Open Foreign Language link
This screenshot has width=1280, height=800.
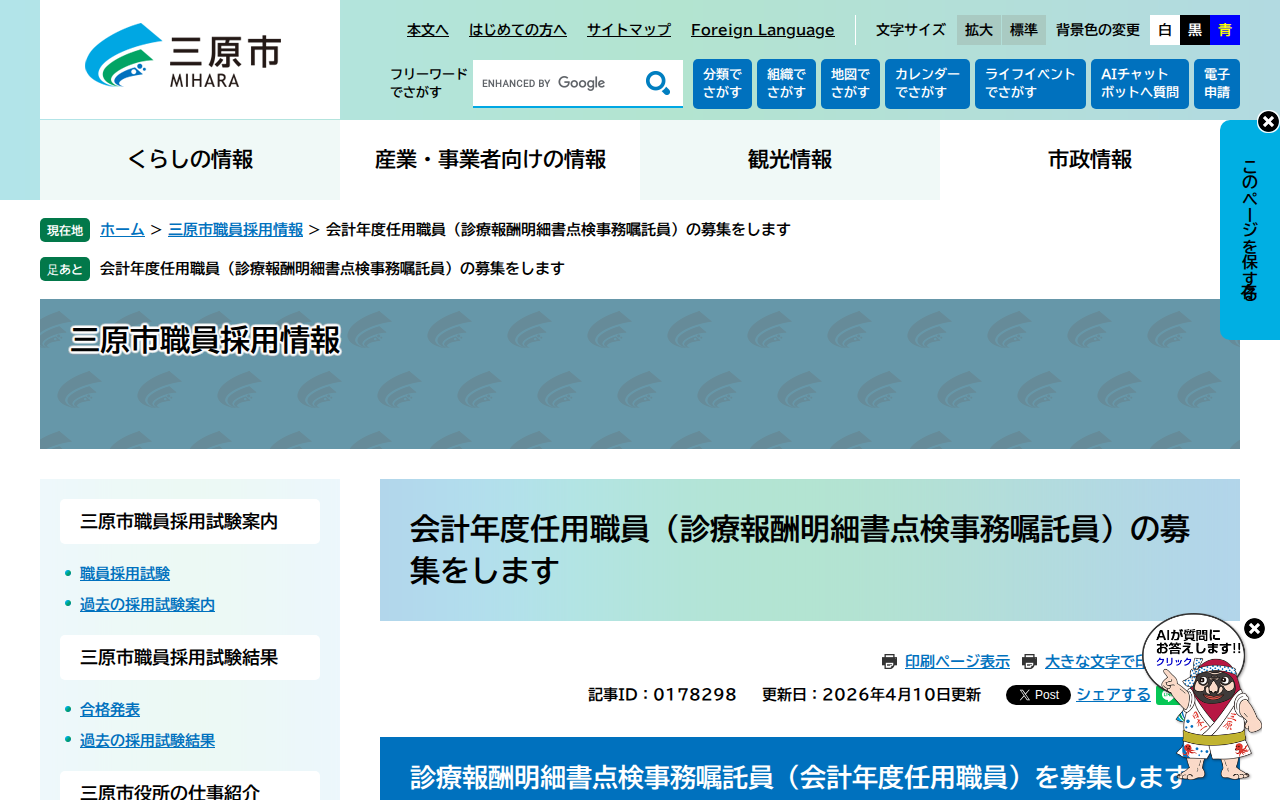[763, 30]
